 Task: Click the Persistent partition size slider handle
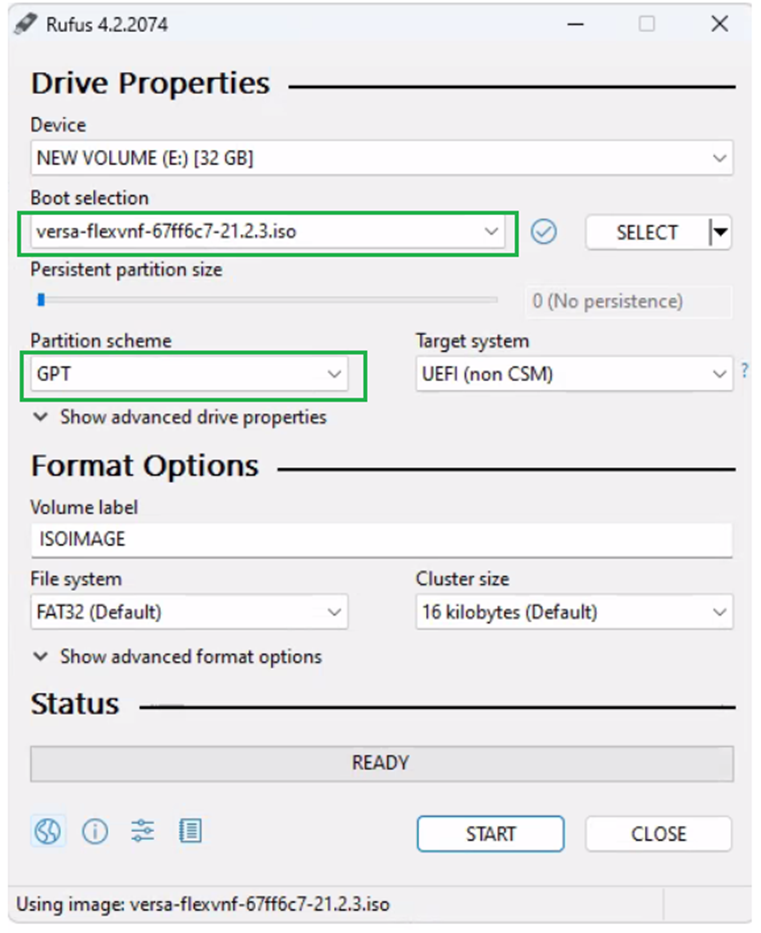41,300
